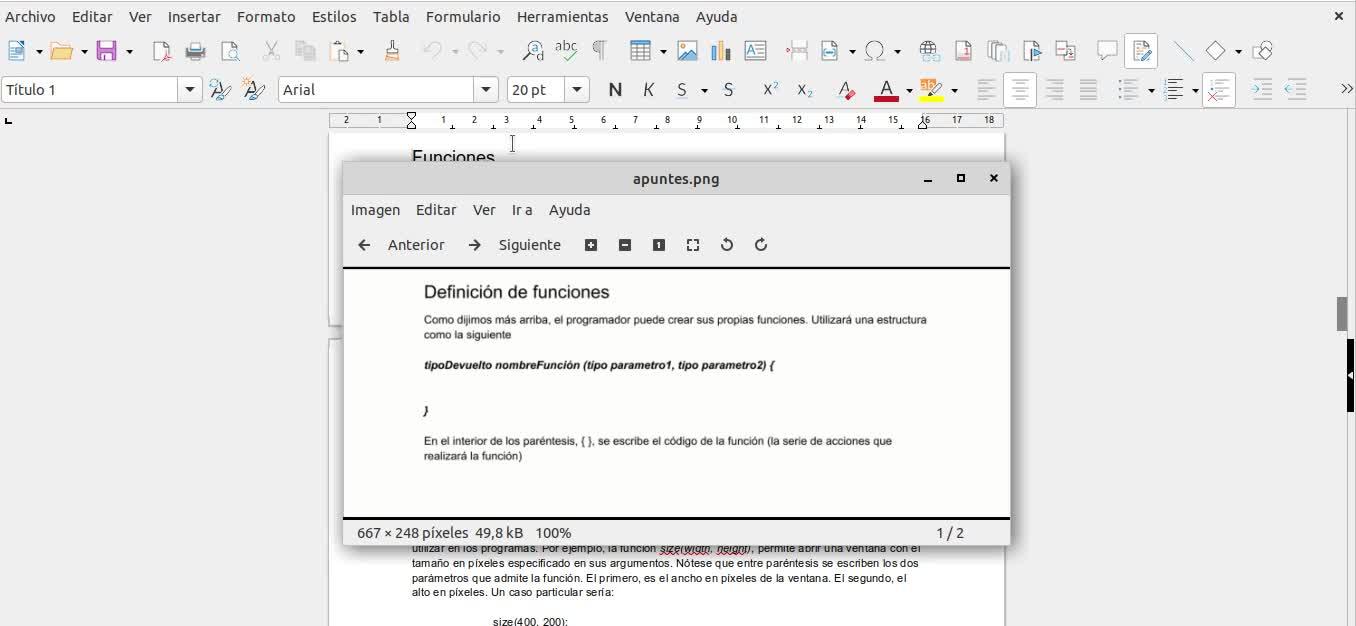The height and width of the screenshot is (626, 1356).
Task: Click the fit-to-window zoom icon in viewer
Action: (693, 245)
